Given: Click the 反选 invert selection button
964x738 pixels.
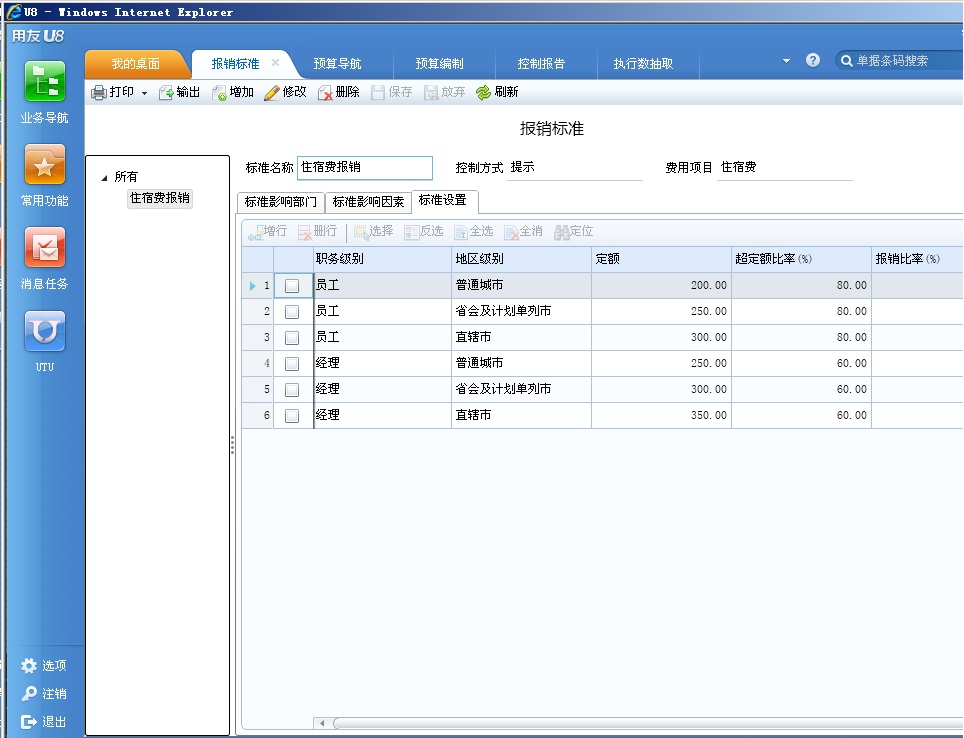Looking at the screenshot, I should click(x=424, y=231).
